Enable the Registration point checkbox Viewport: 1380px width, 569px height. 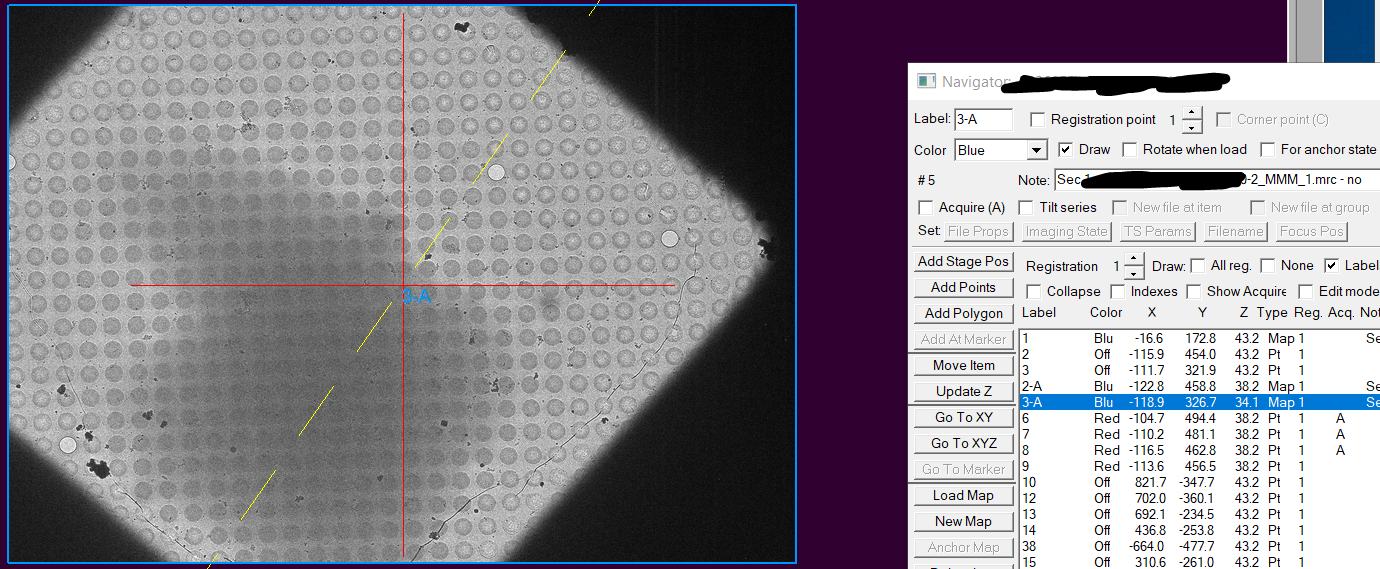click(x=1038, y=120)
